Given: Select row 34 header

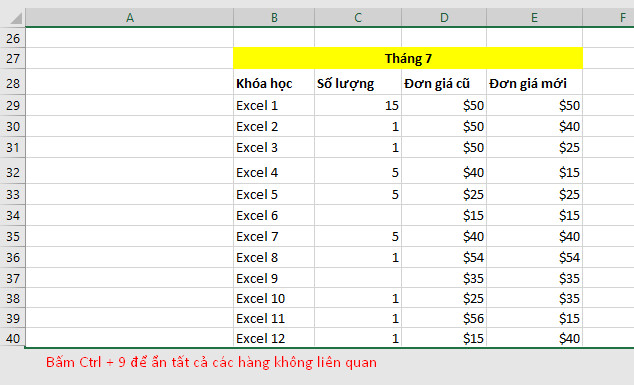Looking at the screenshot, I should [x=13, y=215].
